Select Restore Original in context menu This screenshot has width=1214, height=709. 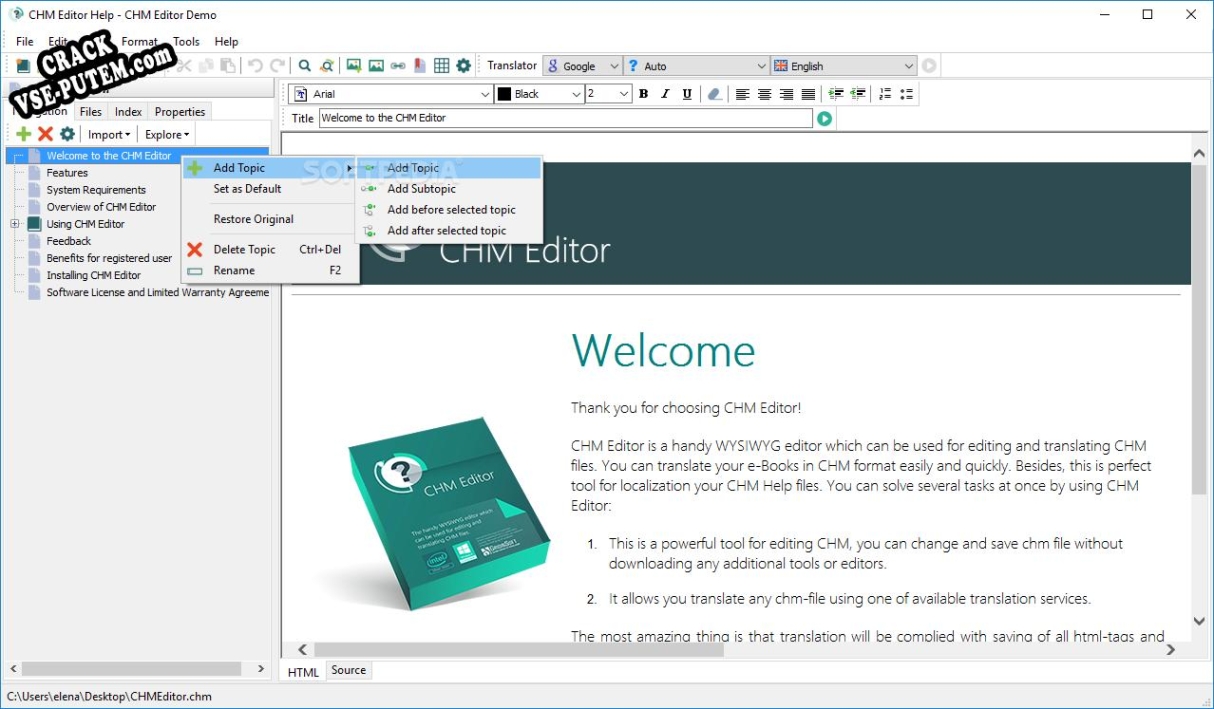[269, 219]
